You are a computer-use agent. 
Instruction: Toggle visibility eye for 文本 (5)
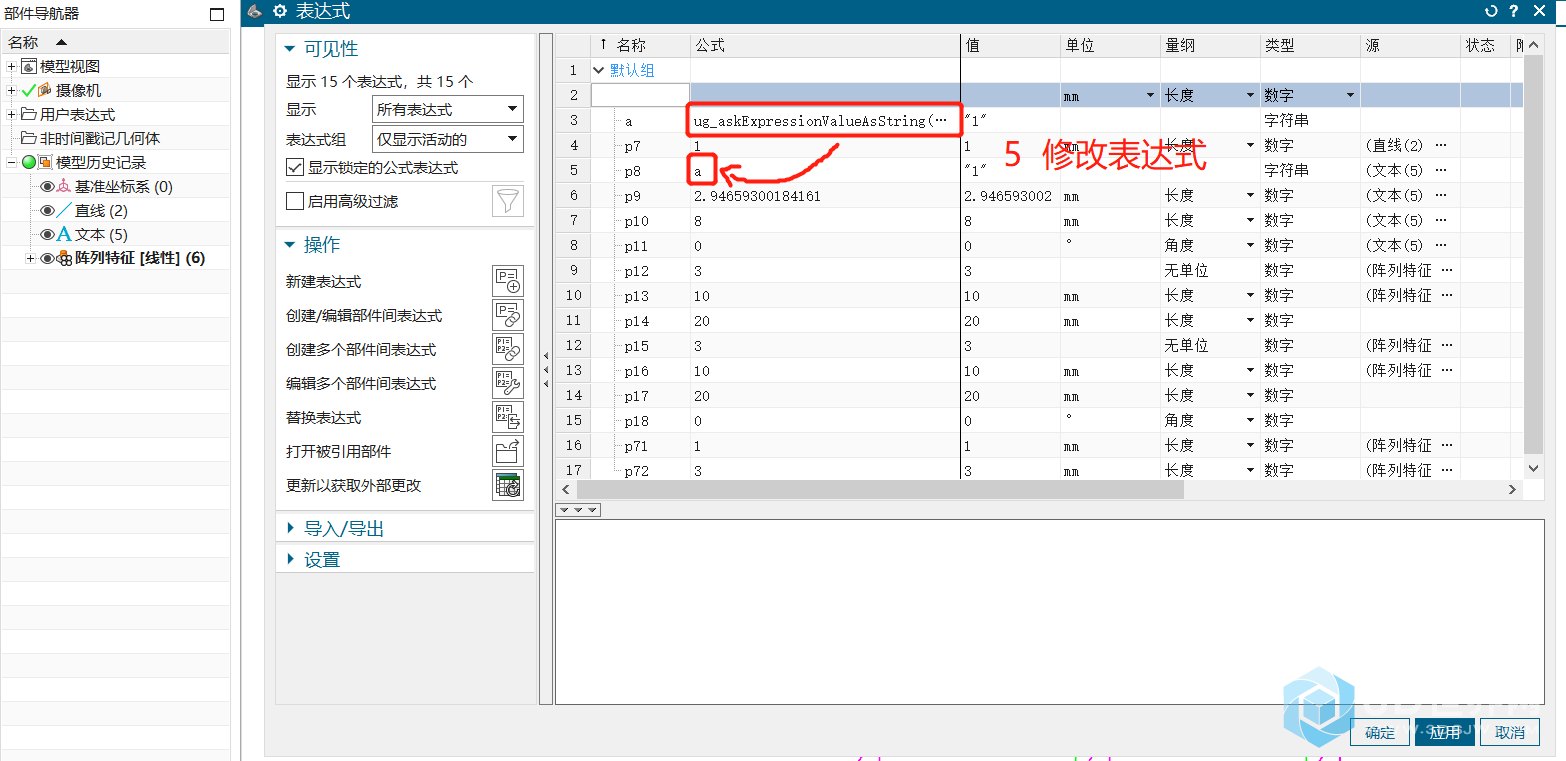tap(47, 235)
